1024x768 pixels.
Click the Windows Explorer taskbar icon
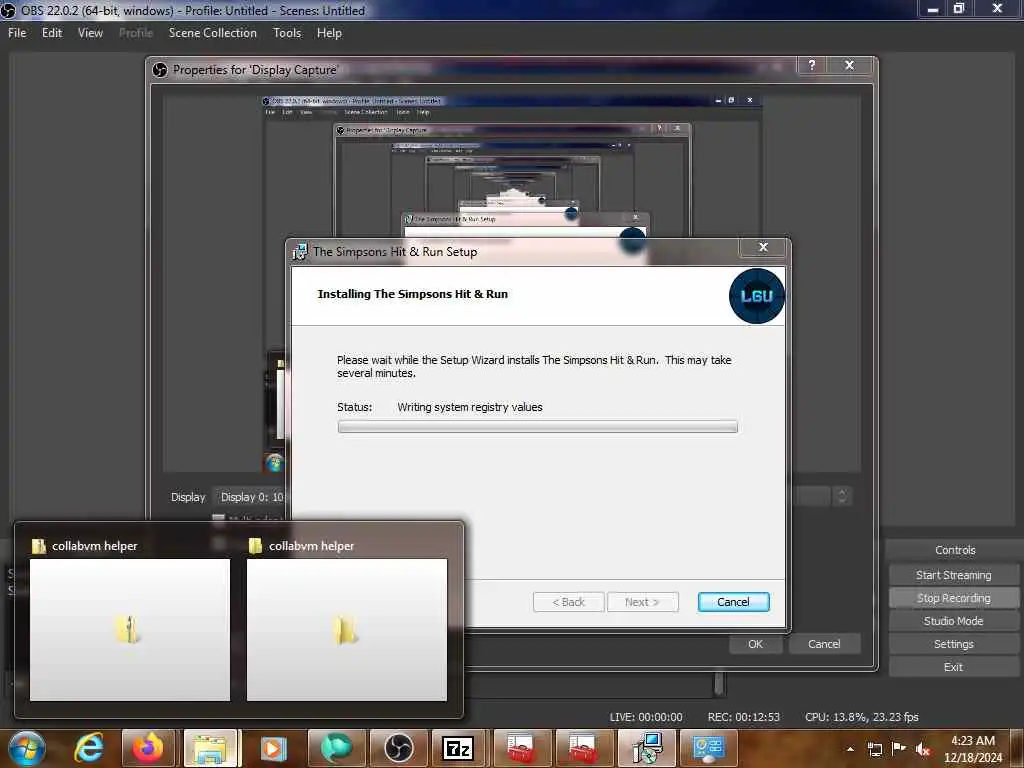210,748
